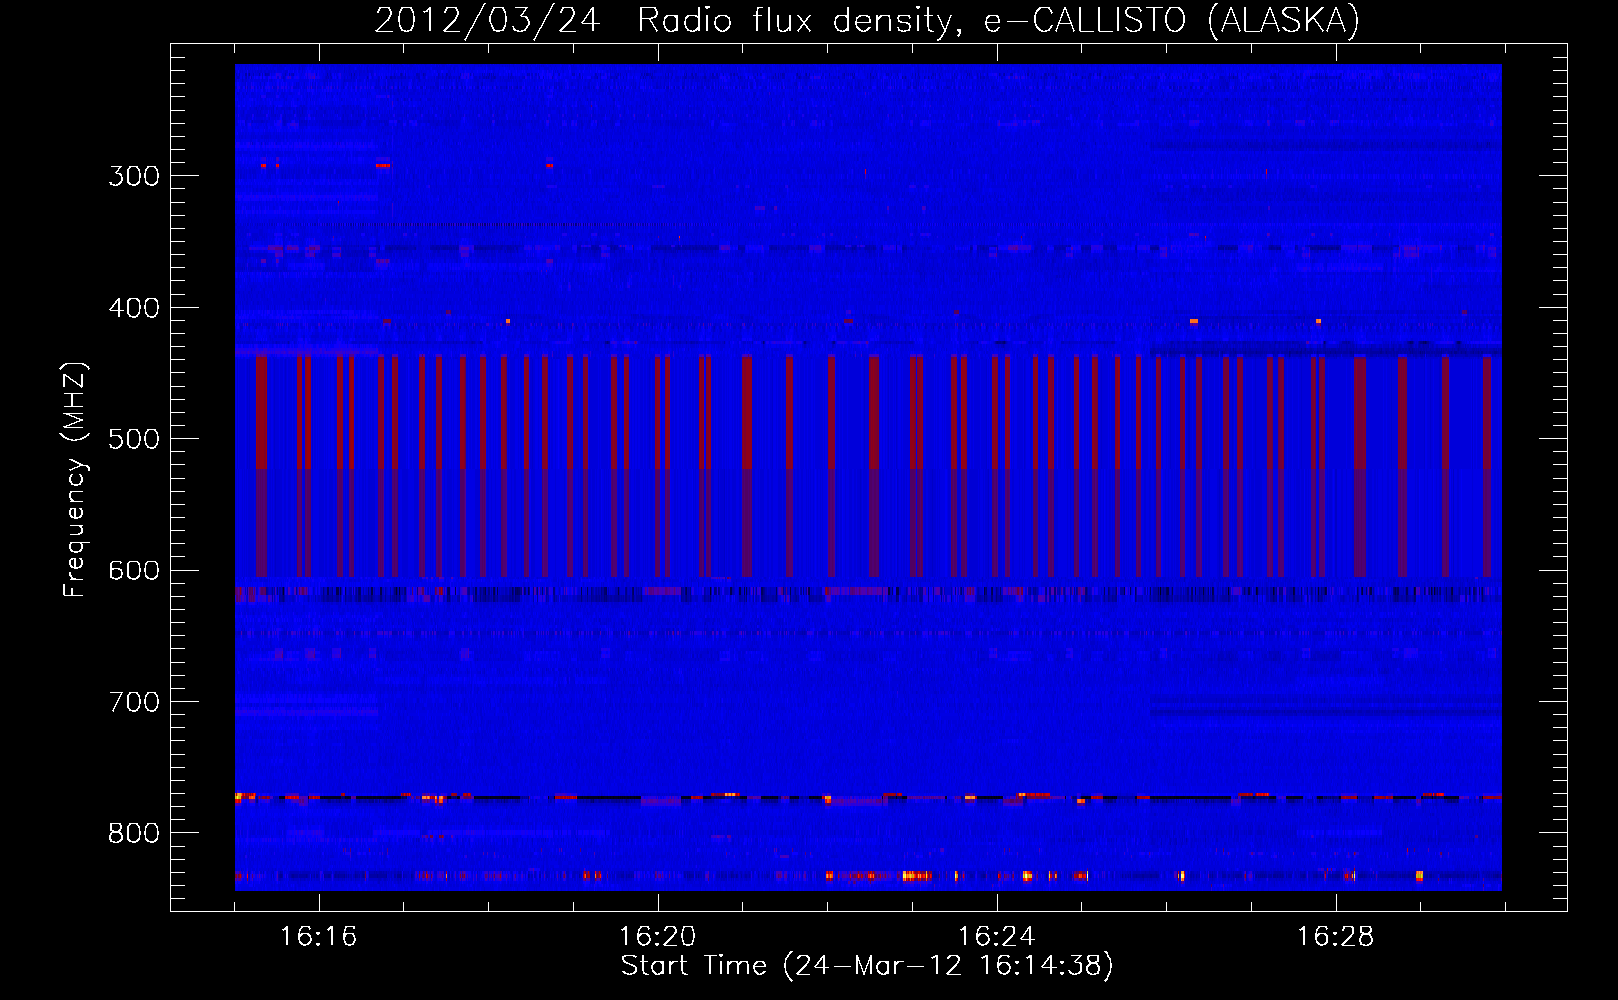
Task: Click the 16:20 time tick label
Action: (657, 937)
